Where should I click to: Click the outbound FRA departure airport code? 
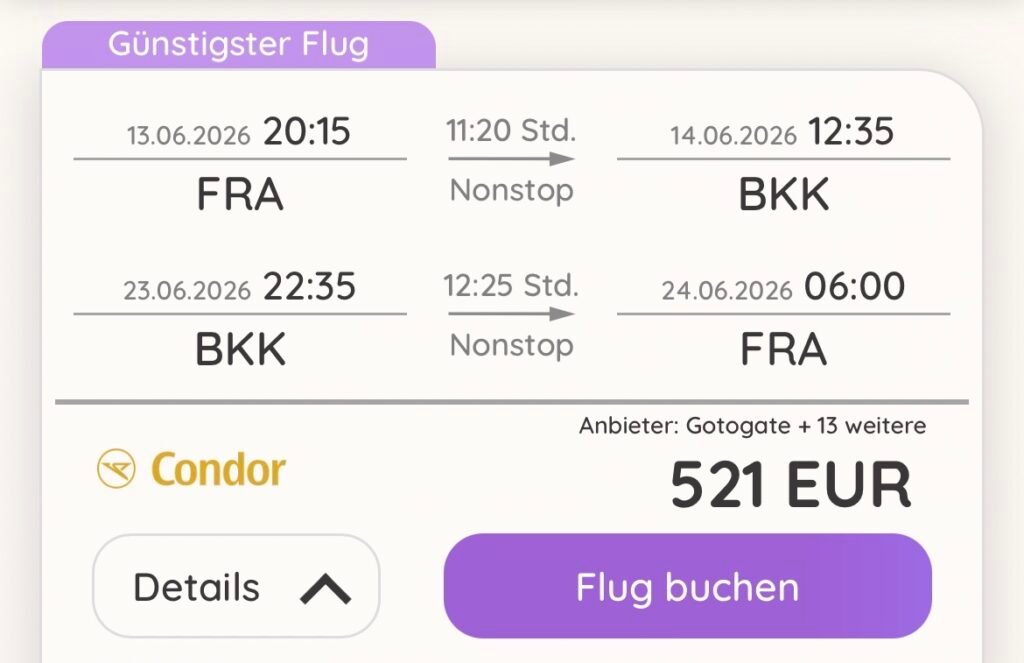pos(240,195)
